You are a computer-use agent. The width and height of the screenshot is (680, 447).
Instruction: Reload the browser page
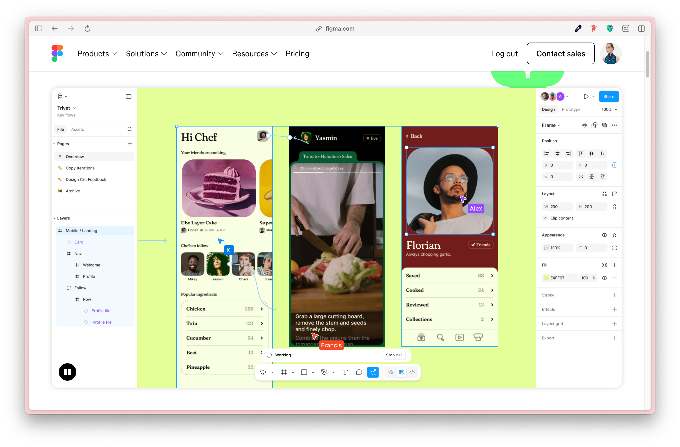click(87, 28)
